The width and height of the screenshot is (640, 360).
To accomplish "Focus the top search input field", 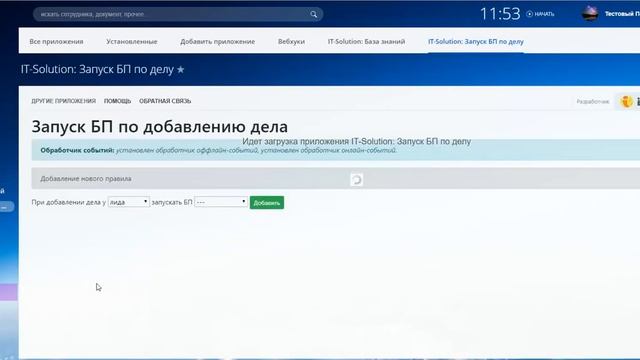I will click(178, 14).
